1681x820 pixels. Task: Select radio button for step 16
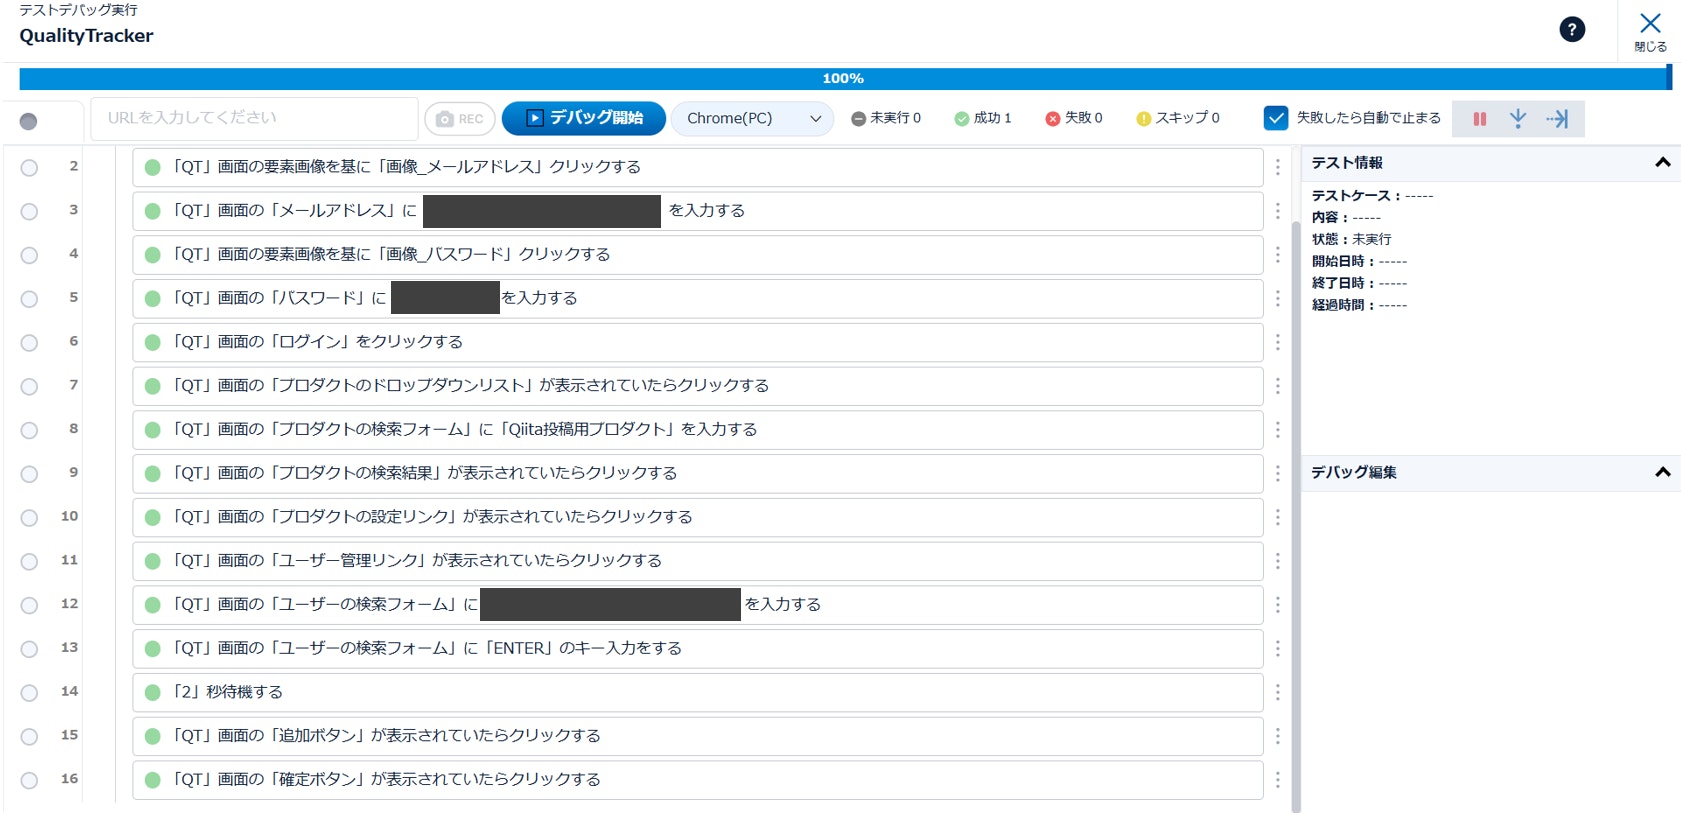pos(29,781)
